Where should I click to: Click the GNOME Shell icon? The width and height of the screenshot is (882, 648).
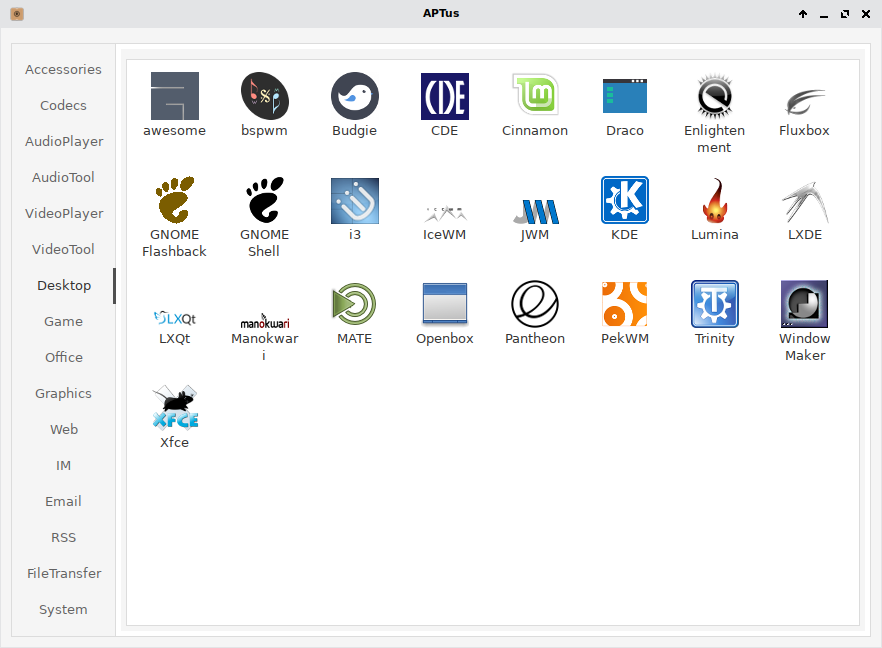pos(264,200)
